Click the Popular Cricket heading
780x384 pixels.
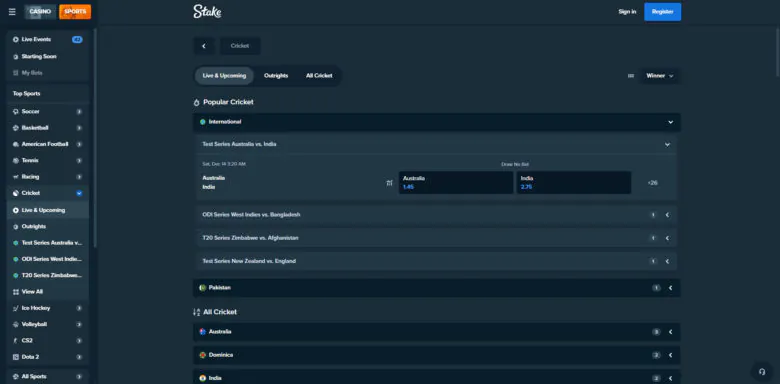click(x=228, y=102)
